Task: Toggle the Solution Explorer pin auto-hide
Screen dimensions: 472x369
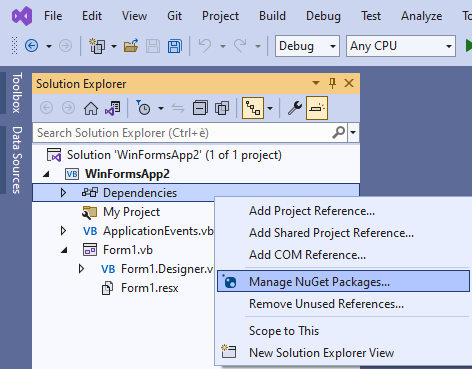Action: pyautogui.click(x=332, y=83)
